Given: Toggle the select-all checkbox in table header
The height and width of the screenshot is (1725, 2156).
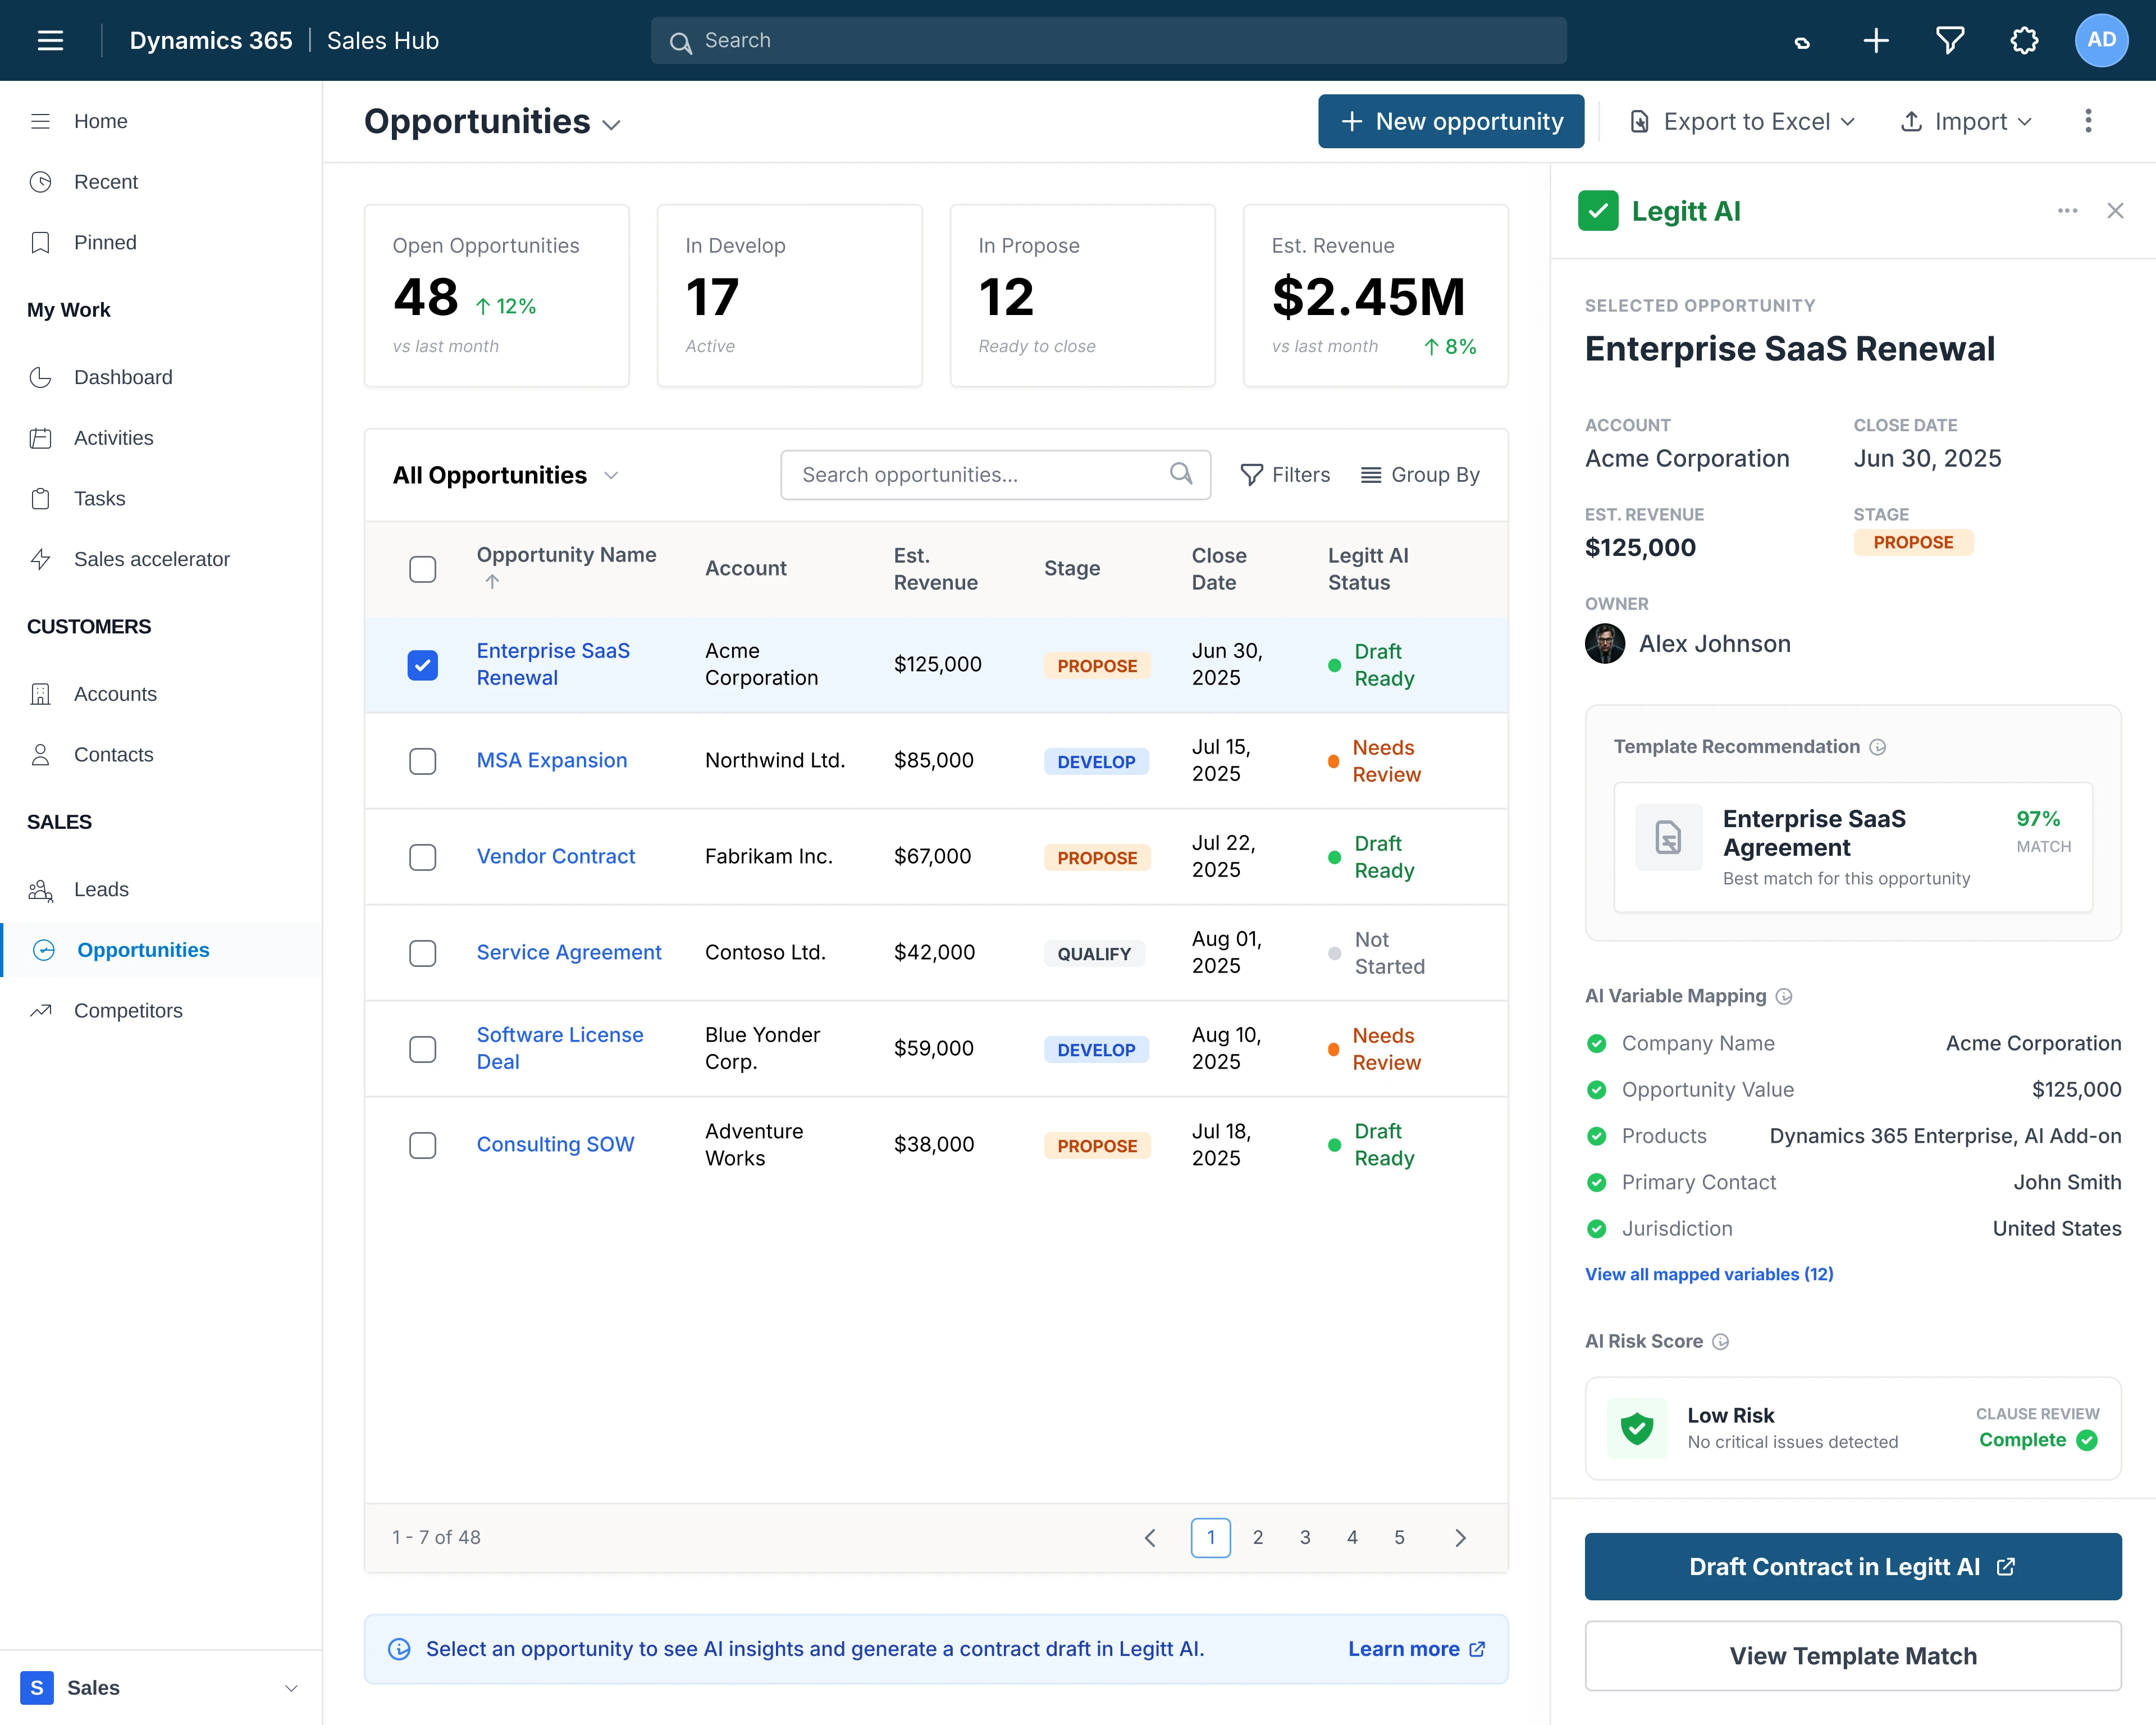Looking at the screenshot, I should (423, 569).
